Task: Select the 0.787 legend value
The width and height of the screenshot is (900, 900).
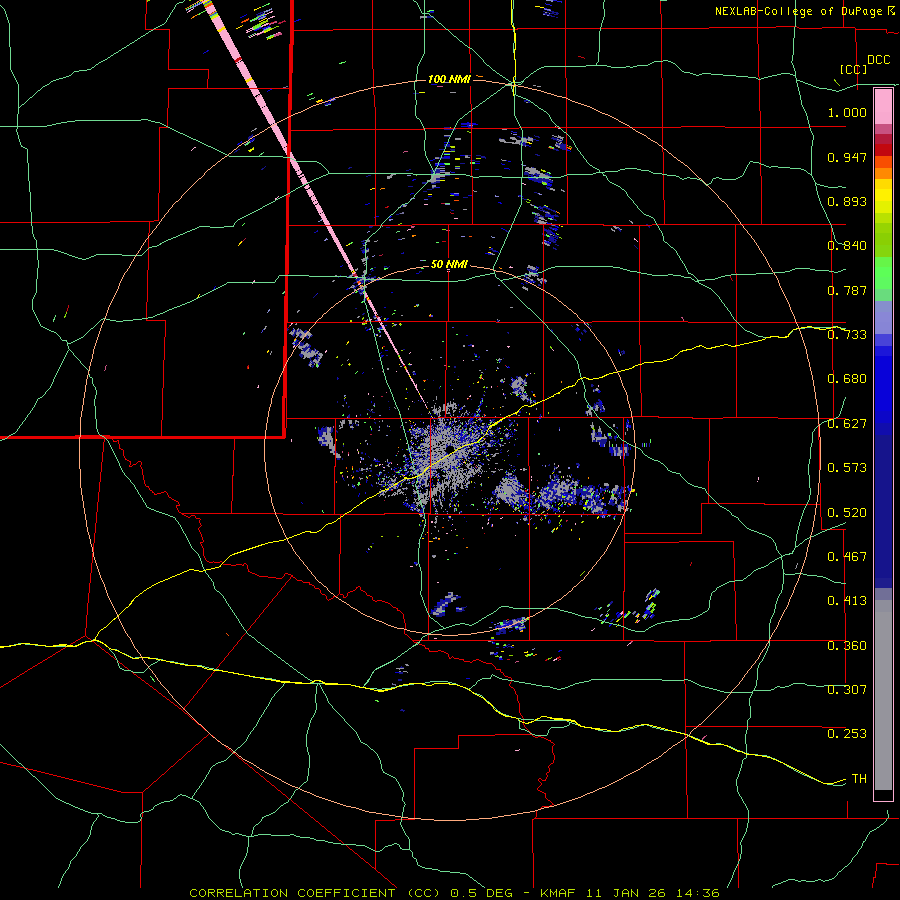Action: [x=847, y=290]
